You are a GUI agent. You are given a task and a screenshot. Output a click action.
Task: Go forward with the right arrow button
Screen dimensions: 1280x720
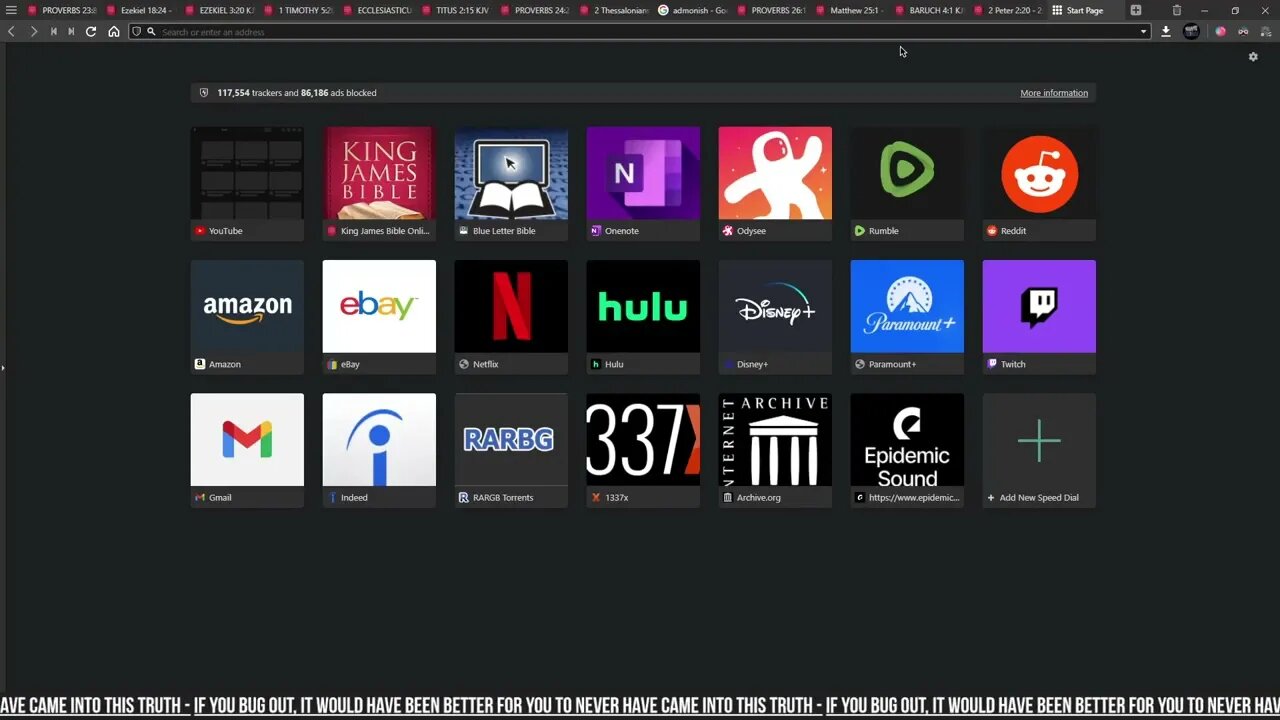pyautogui.click(x=33, y=31)
